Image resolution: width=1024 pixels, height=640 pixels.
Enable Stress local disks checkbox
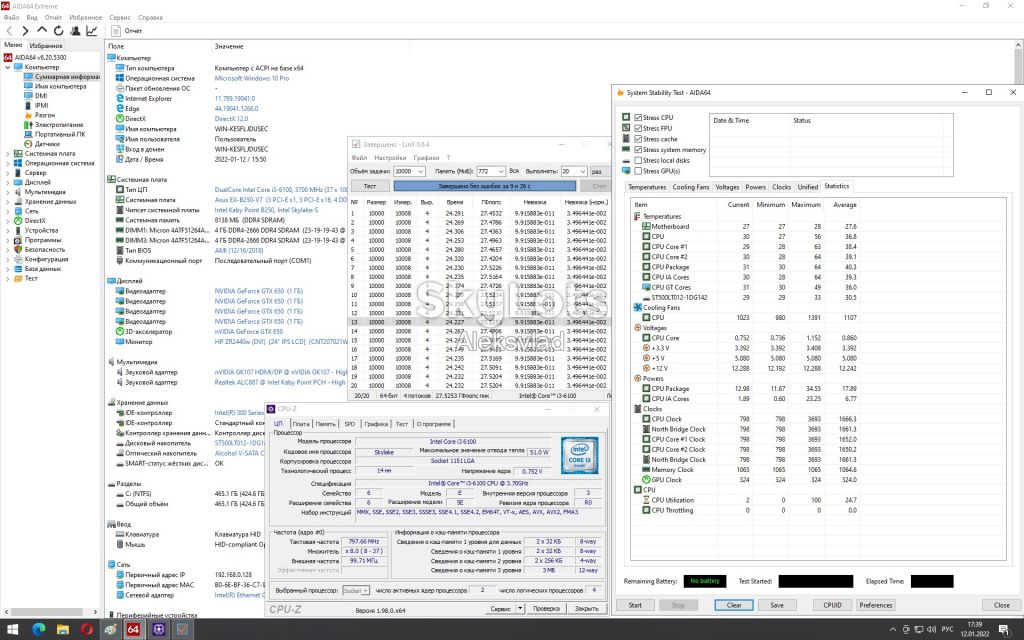tap(638, 160)
